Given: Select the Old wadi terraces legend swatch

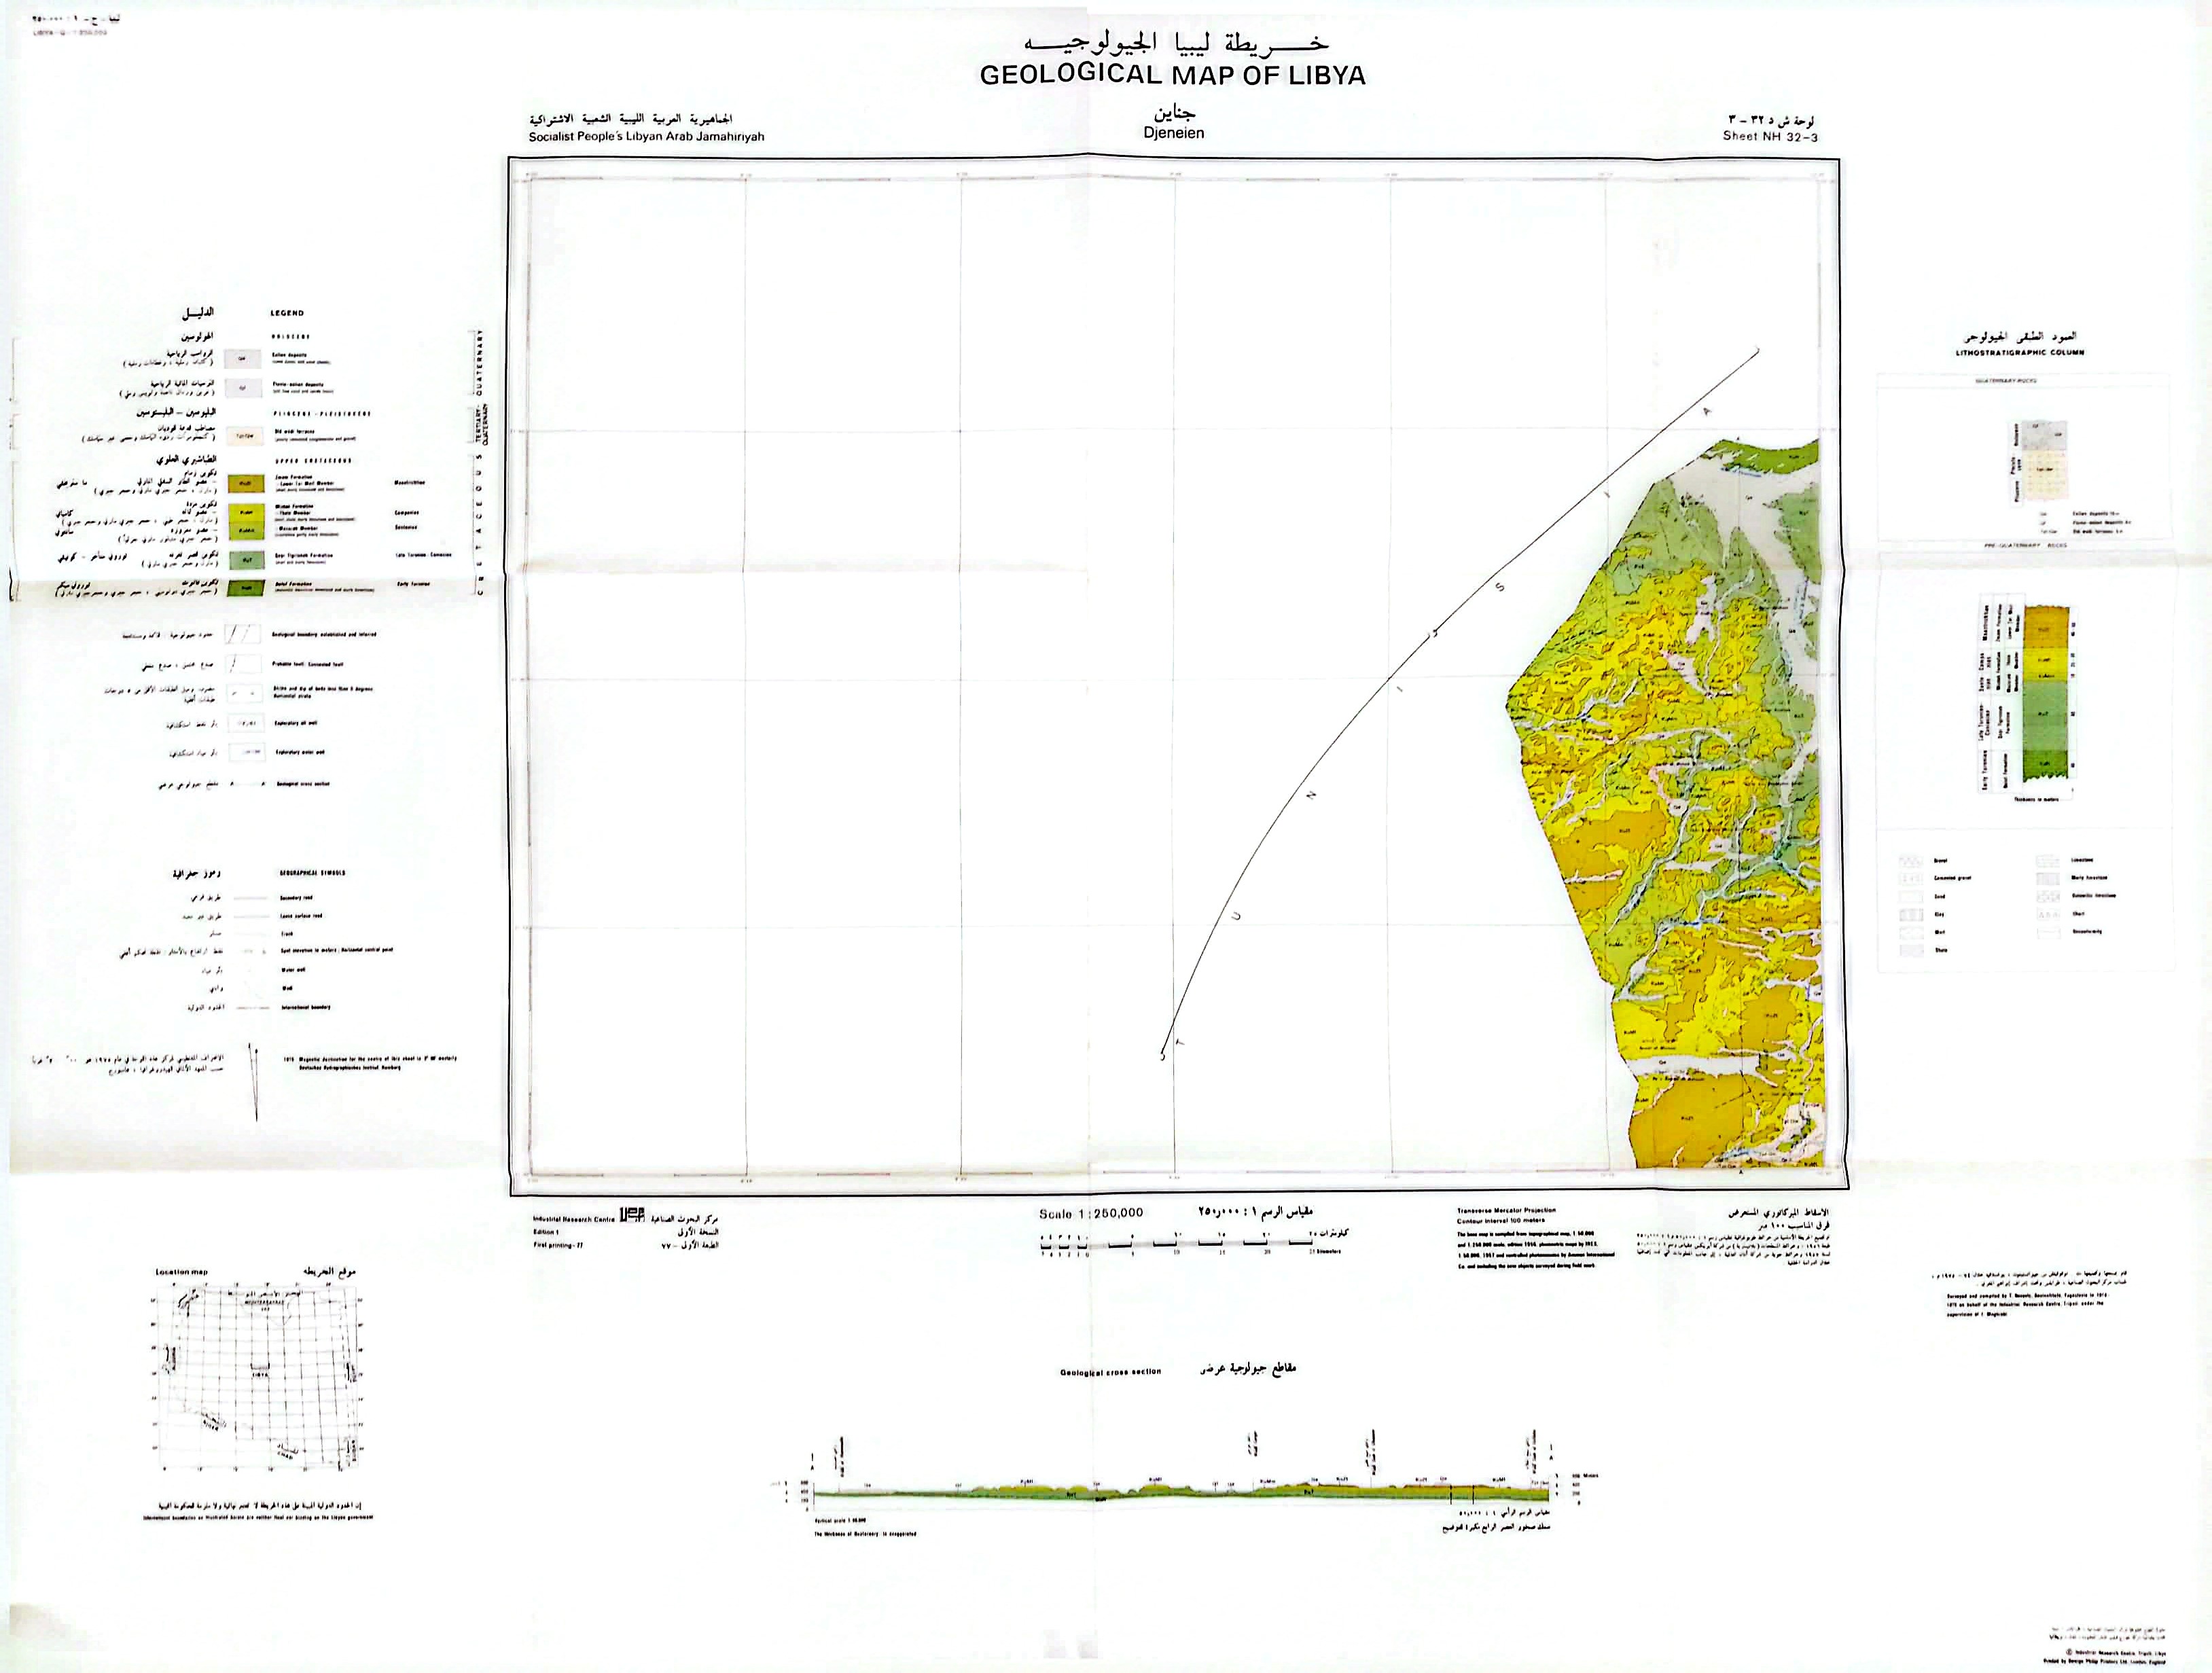Looking at the screenshot, I should 245,436.
